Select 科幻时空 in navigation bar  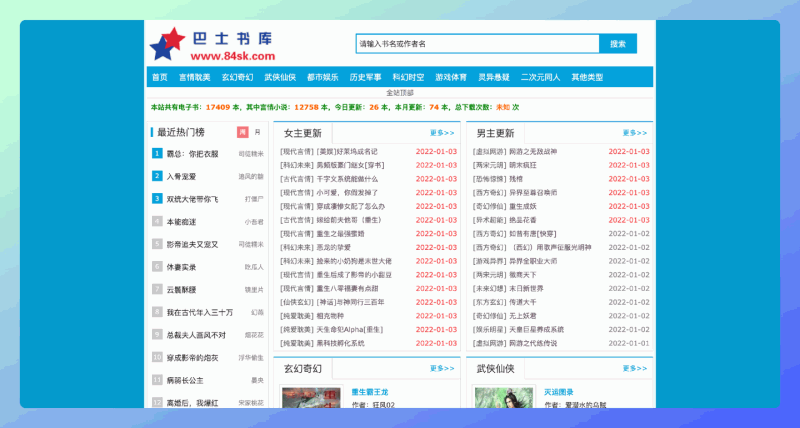pyautogui.click(x=408, y=77)
